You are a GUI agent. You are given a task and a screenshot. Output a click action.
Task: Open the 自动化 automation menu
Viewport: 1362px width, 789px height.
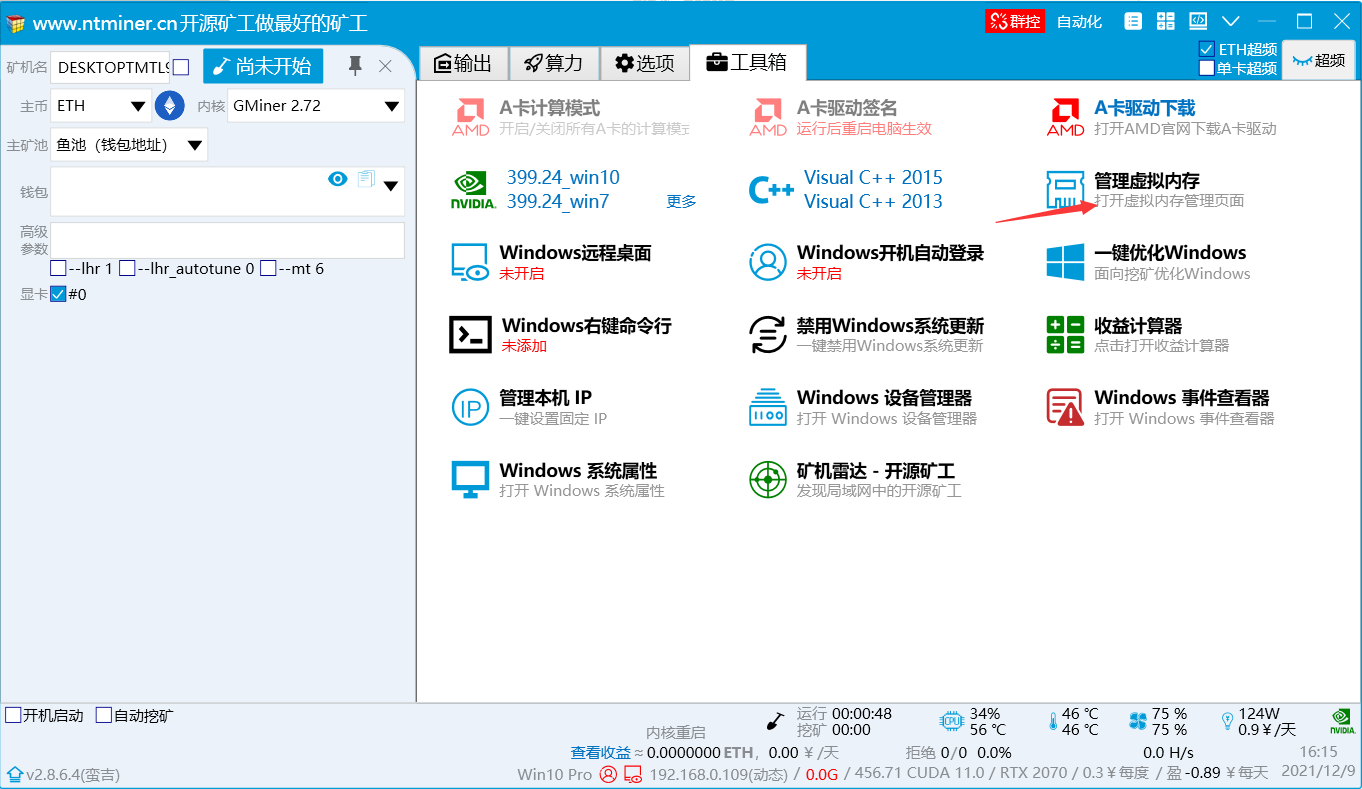[1079, 21]
